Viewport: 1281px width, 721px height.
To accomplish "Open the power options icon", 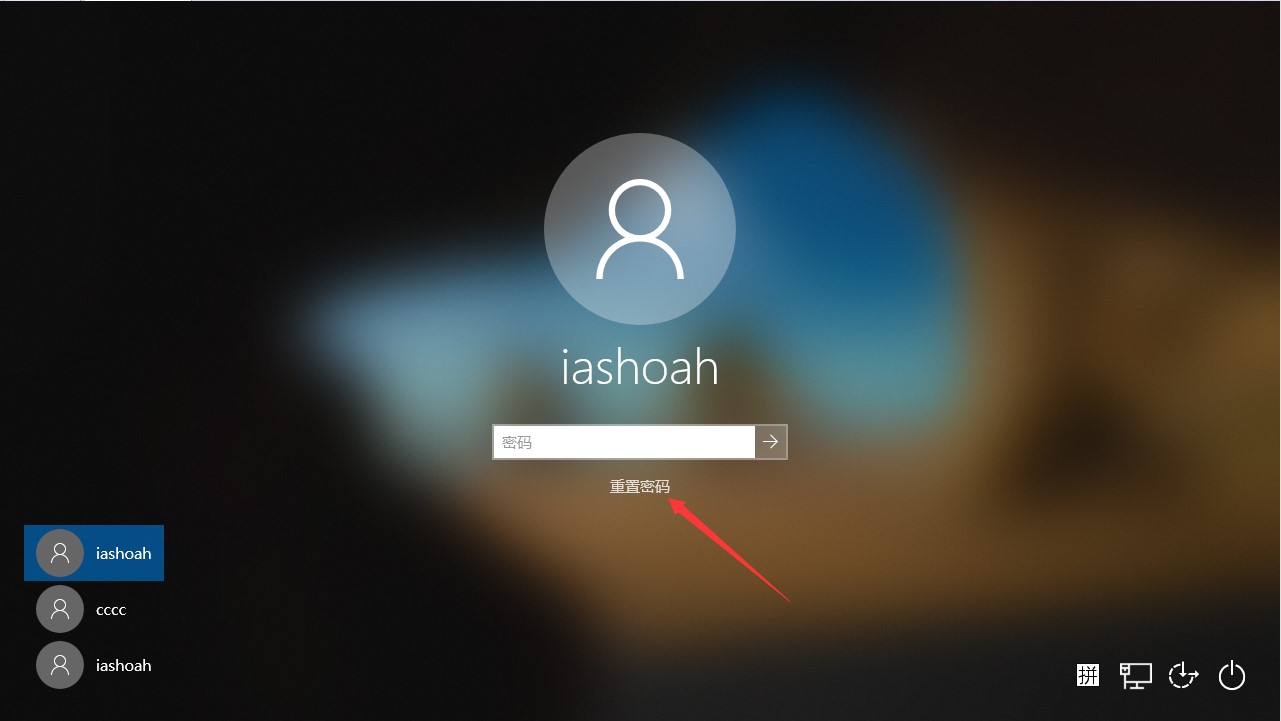I will point(1232,675).
